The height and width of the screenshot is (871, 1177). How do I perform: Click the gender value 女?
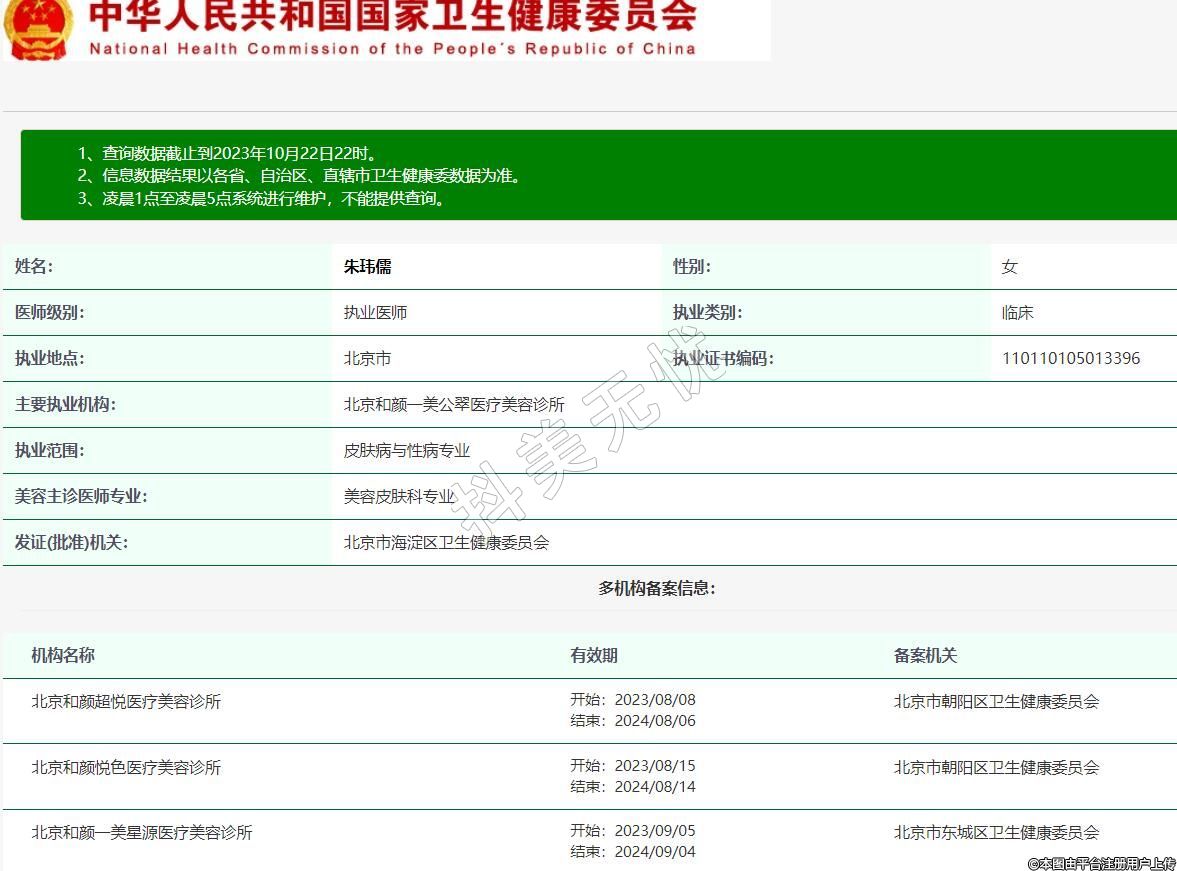pos(1009,267)
